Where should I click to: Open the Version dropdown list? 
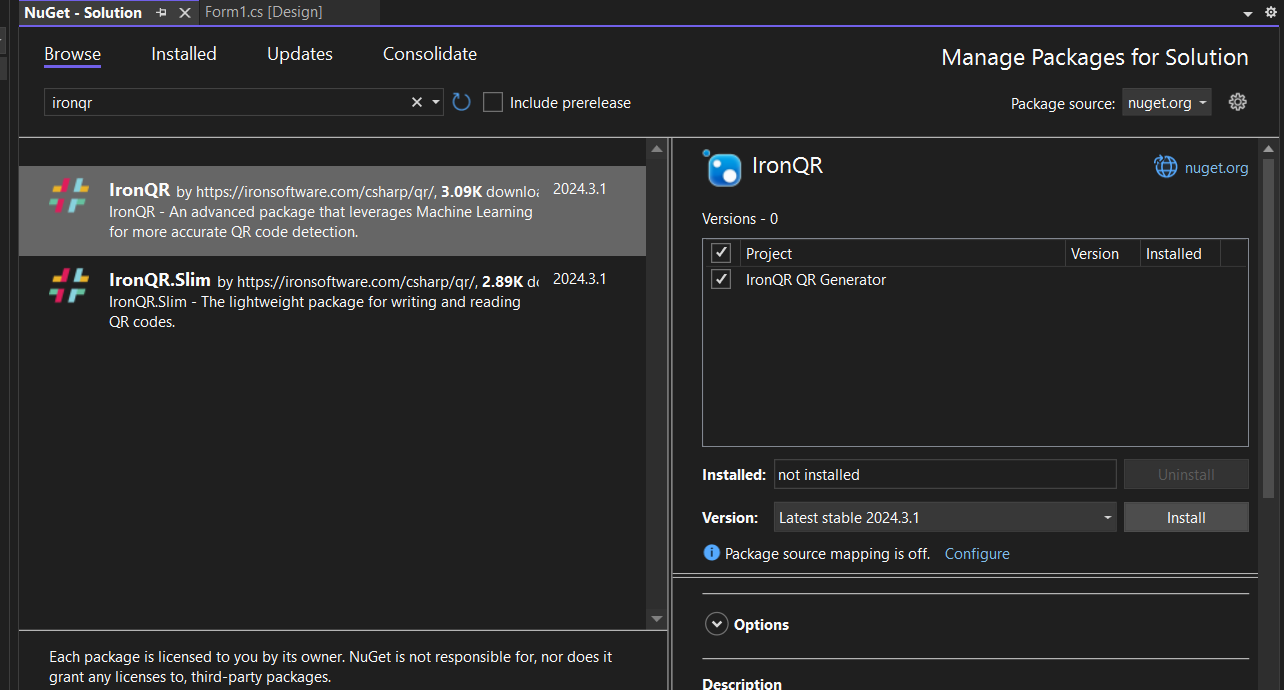coord(945,517)
